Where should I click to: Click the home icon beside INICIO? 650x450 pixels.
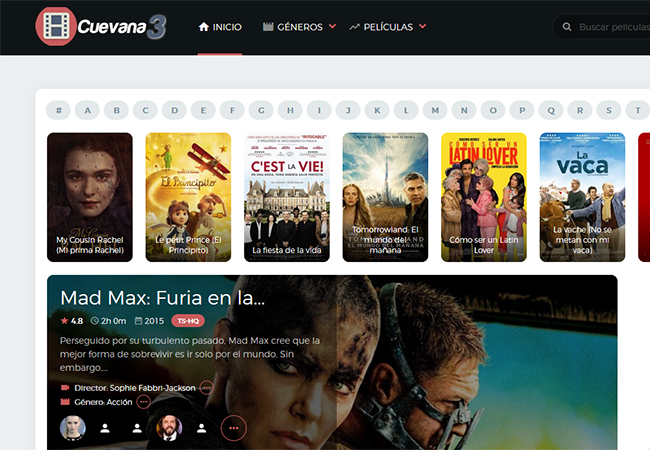pyautogui.click(x=204, y=27)
